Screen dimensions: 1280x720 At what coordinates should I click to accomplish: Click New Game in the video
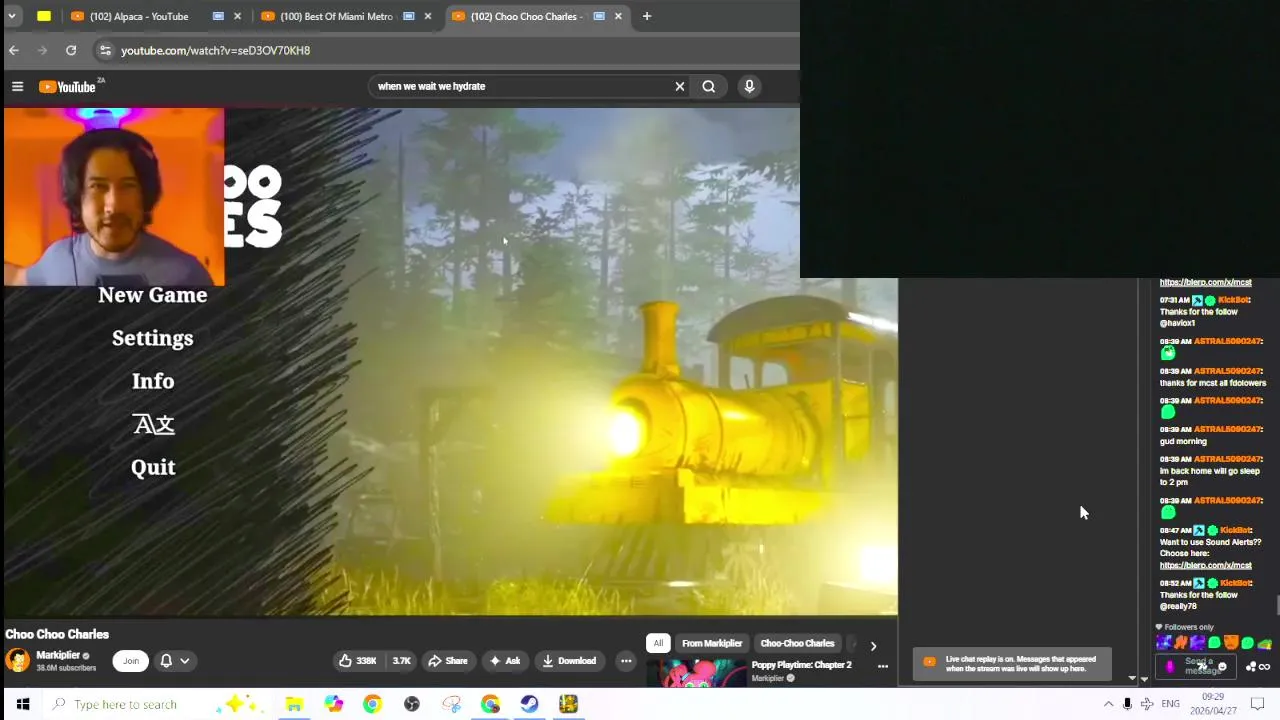(153, 295)
